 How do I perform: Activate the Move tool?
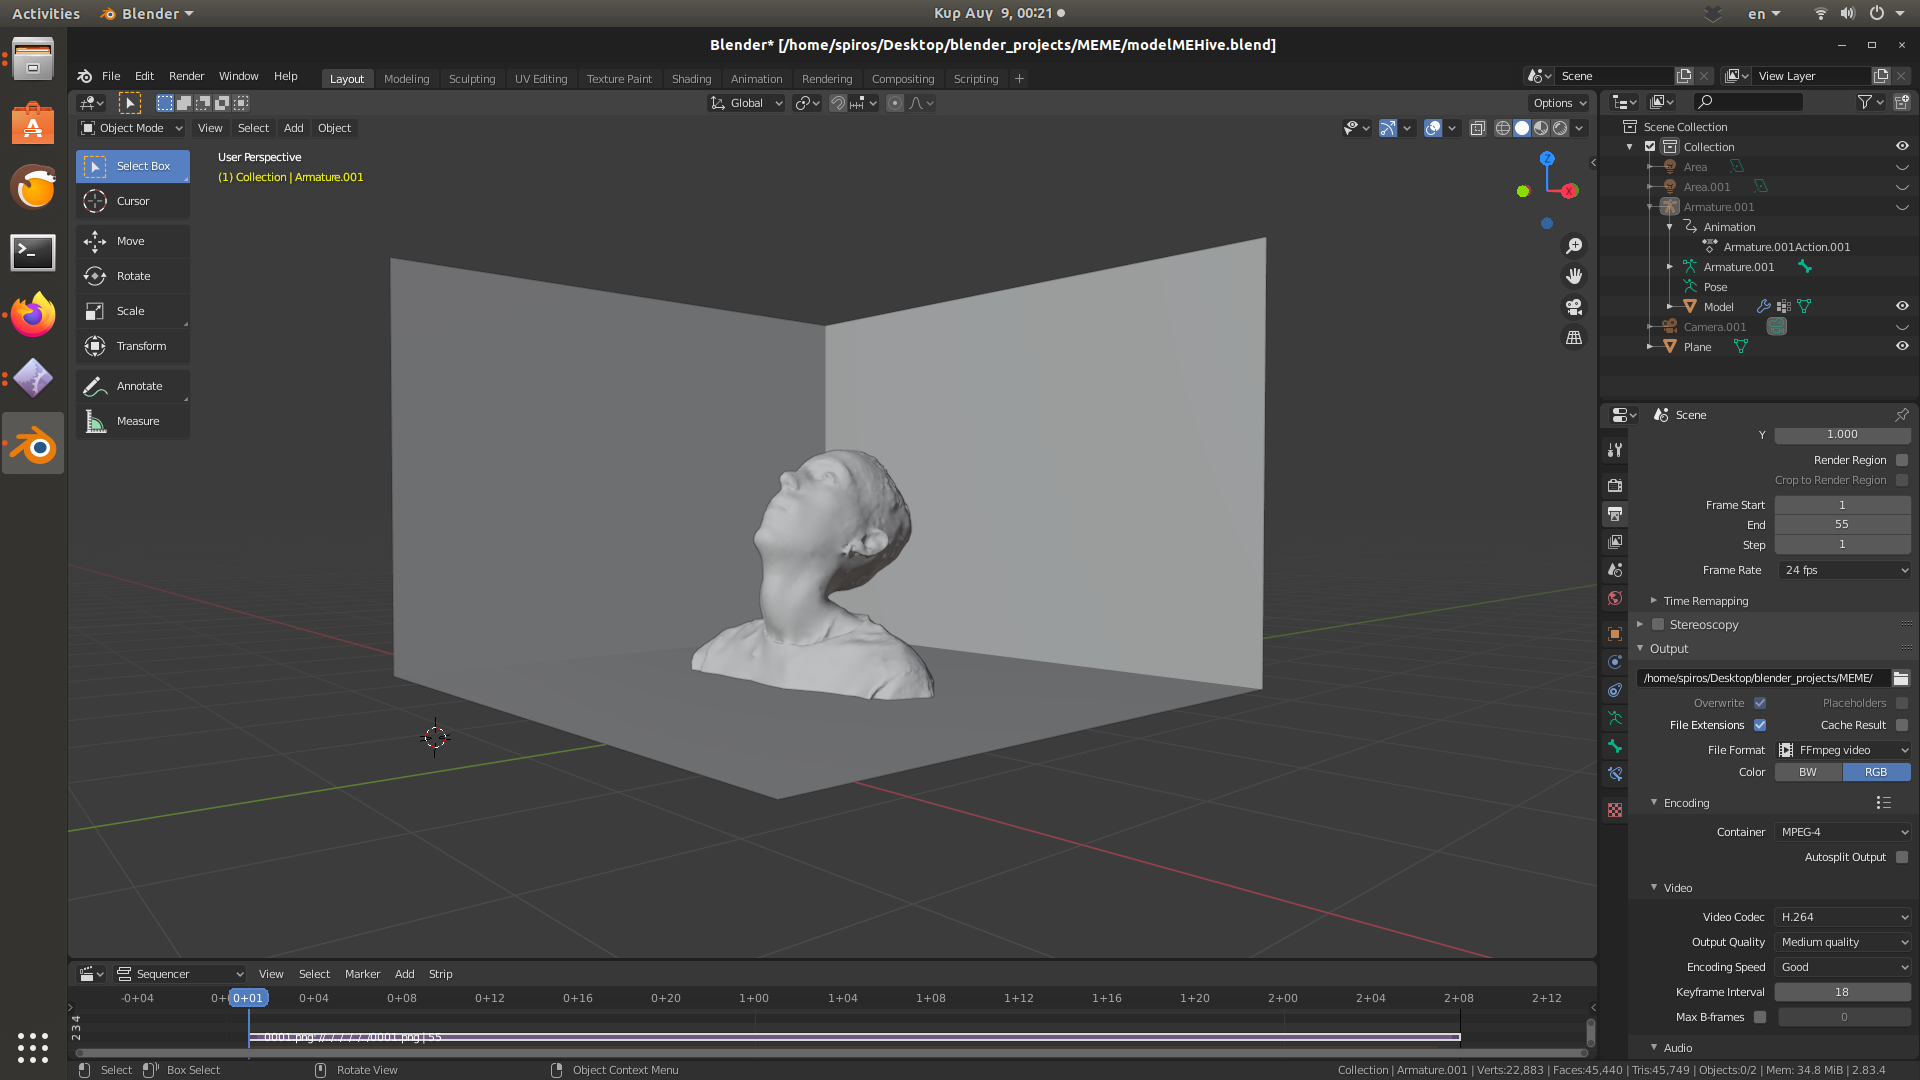[x=132, y=241]
